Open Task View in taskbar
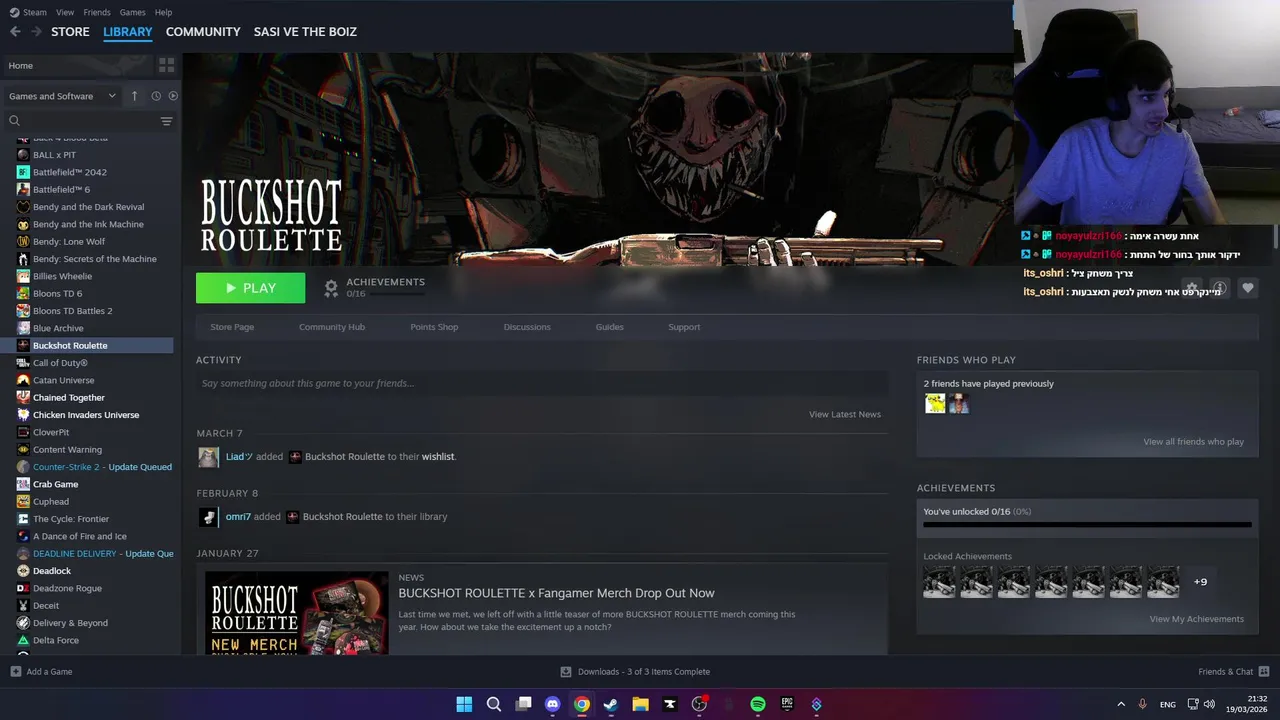The image size is (1280, 720). [523, 704]
